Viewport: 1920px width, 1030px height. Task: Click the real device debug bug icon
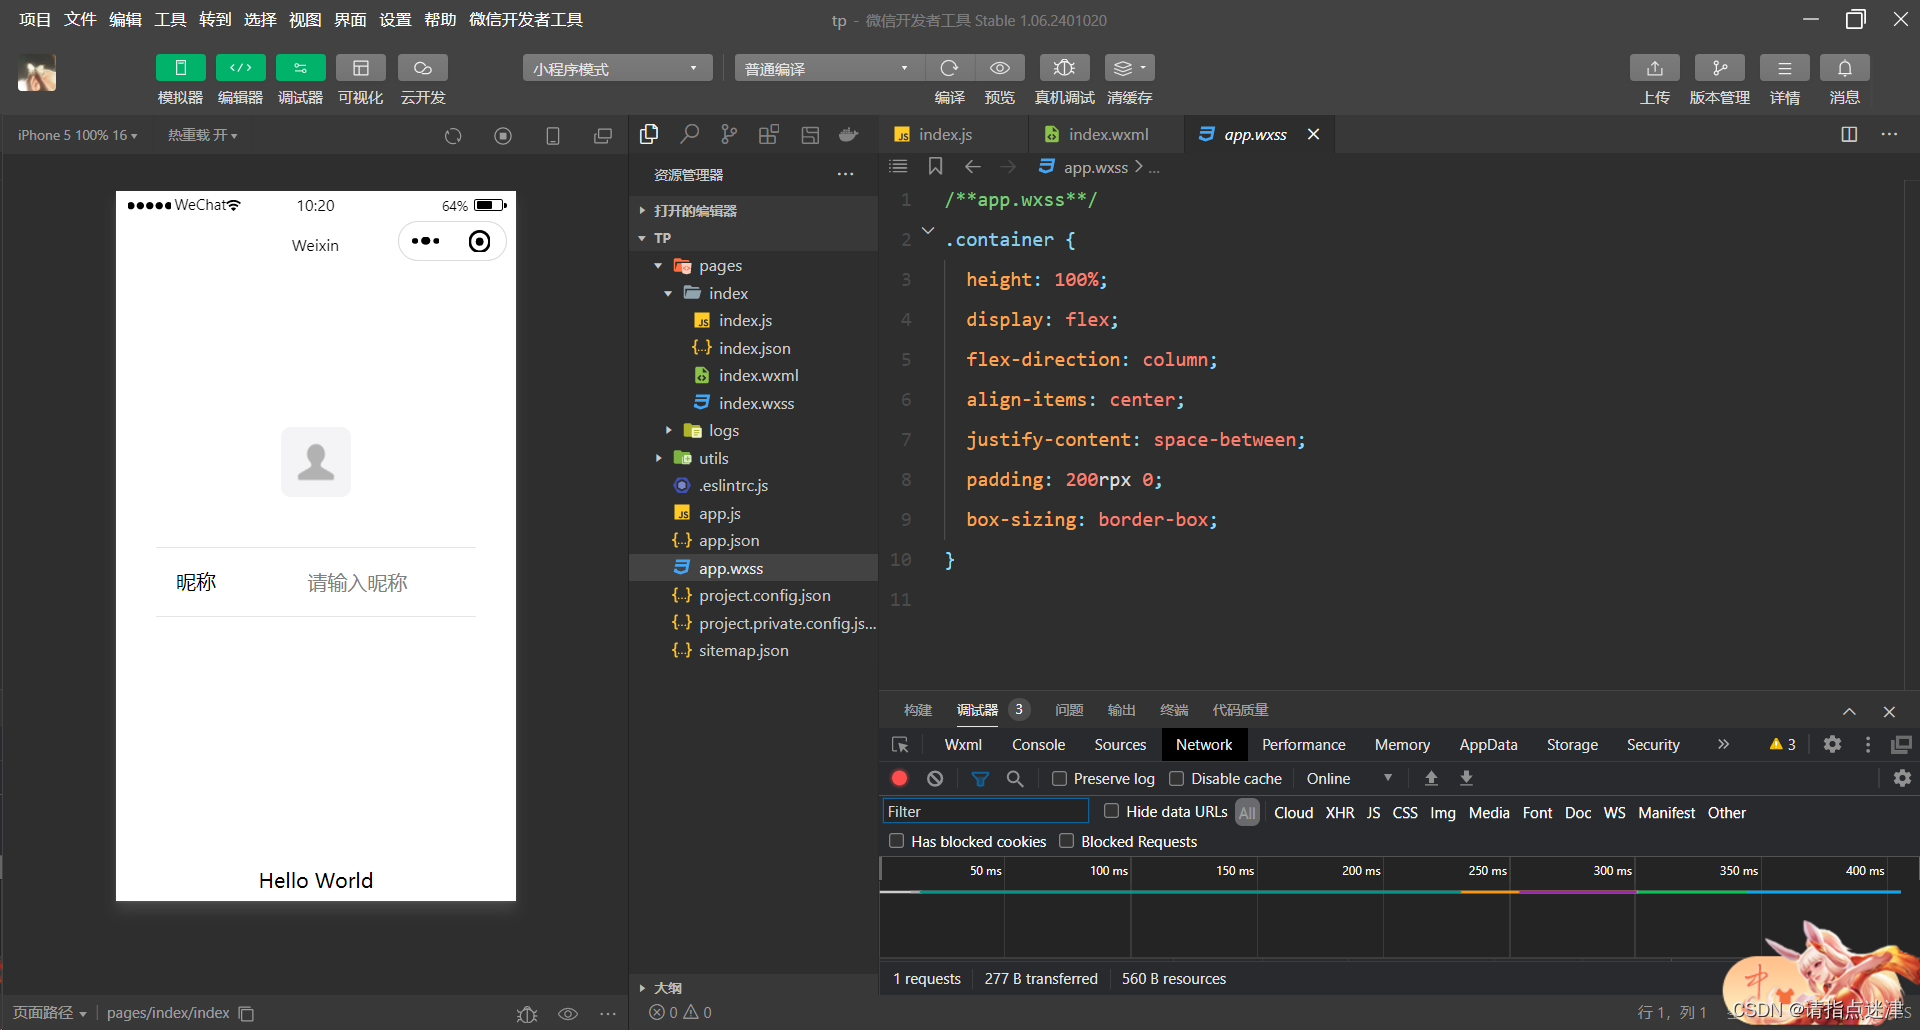1064,68
